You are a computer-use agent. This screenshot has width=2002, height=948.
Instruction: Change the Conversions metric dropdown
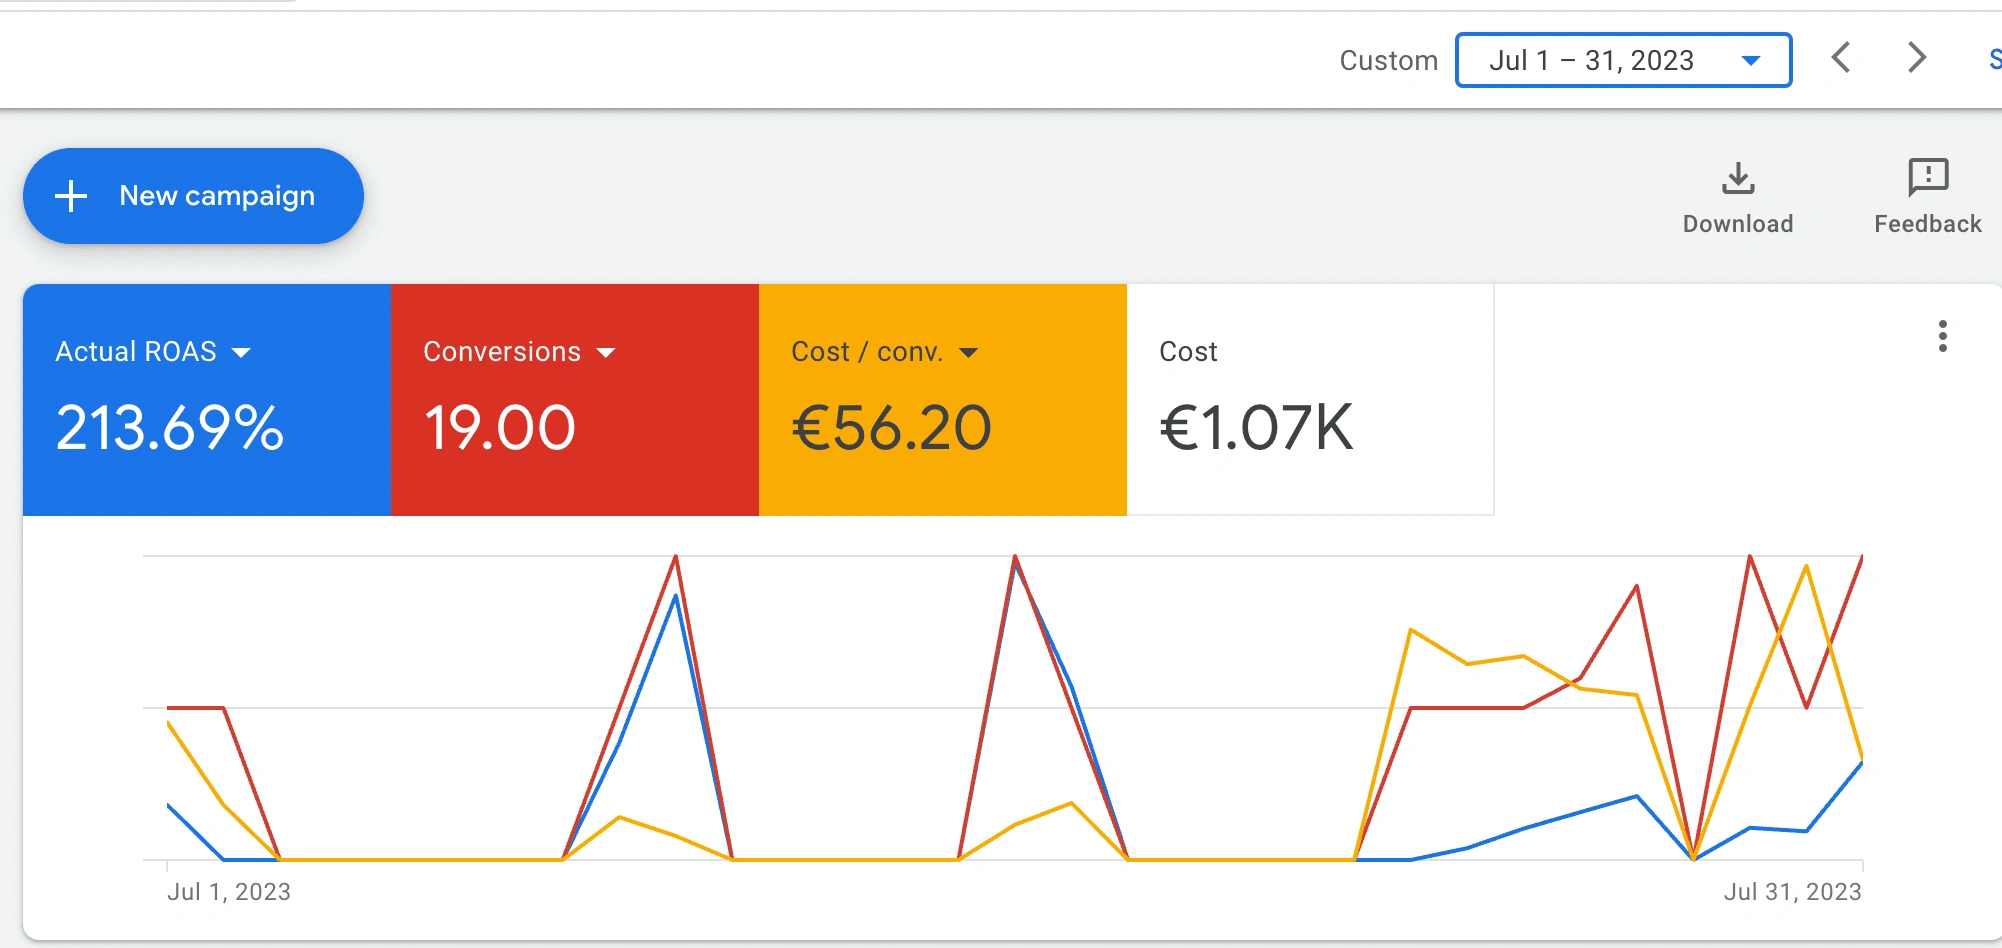[x=519, y=352]
